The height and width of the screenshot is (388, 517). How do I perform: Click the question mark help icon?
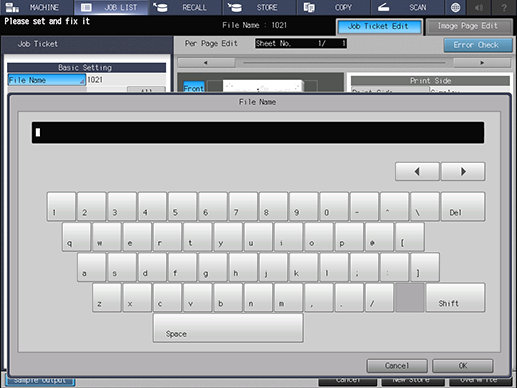pos(504,7)
